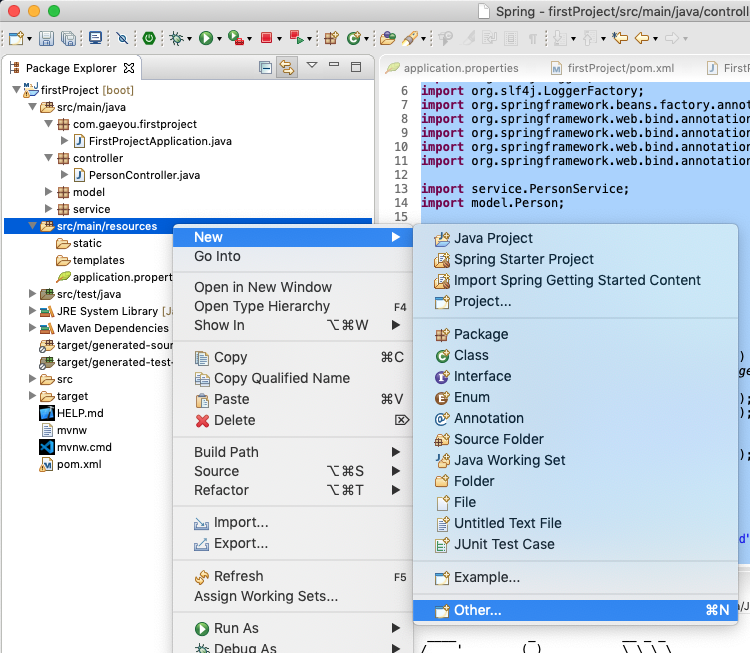Collapse the src/main/java folder
The image size is (750, 653).
tap(33, 107)
